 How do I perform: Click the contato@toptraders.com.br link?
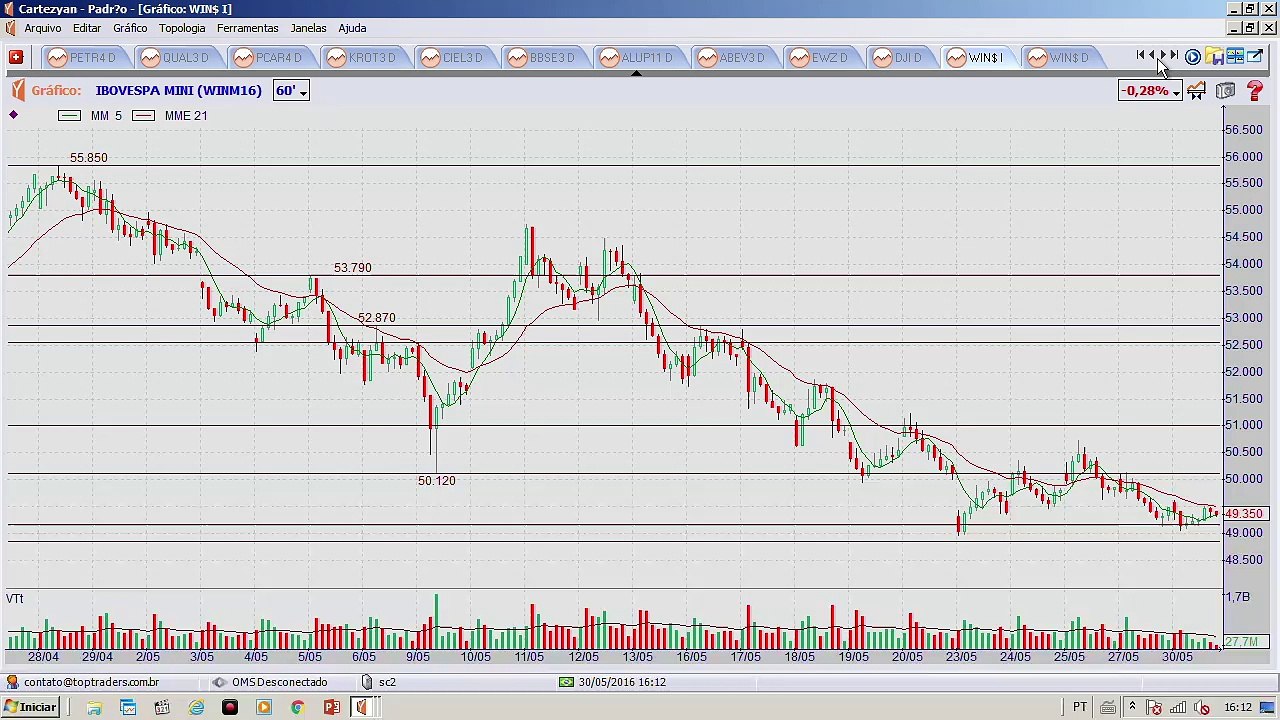[x=91, y=682]
